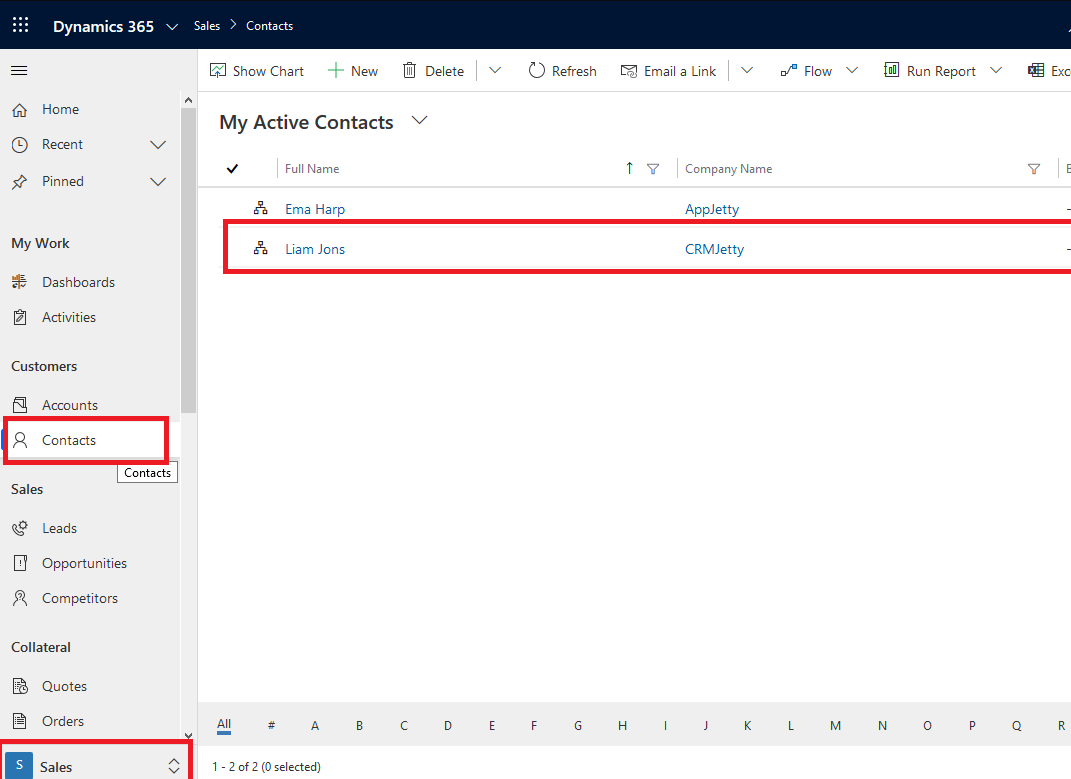Open Competitors in the sidebar
The image size is (1071, 779).
pos(80,599)
